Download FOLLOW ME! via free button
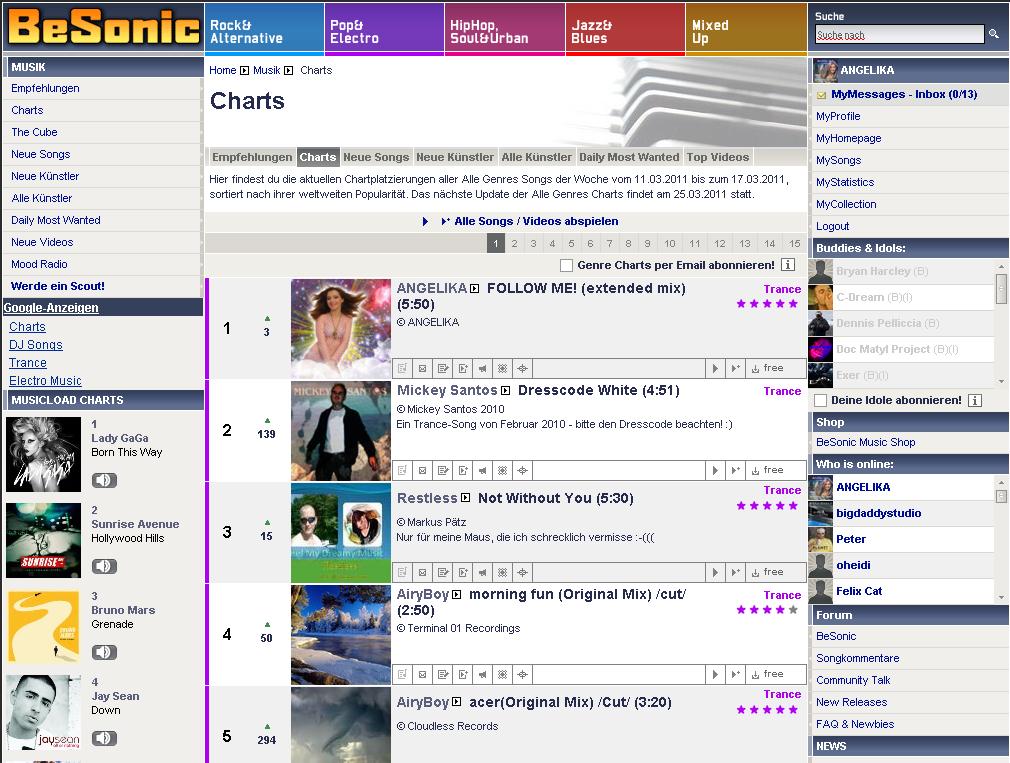 [x=776, y=368]
